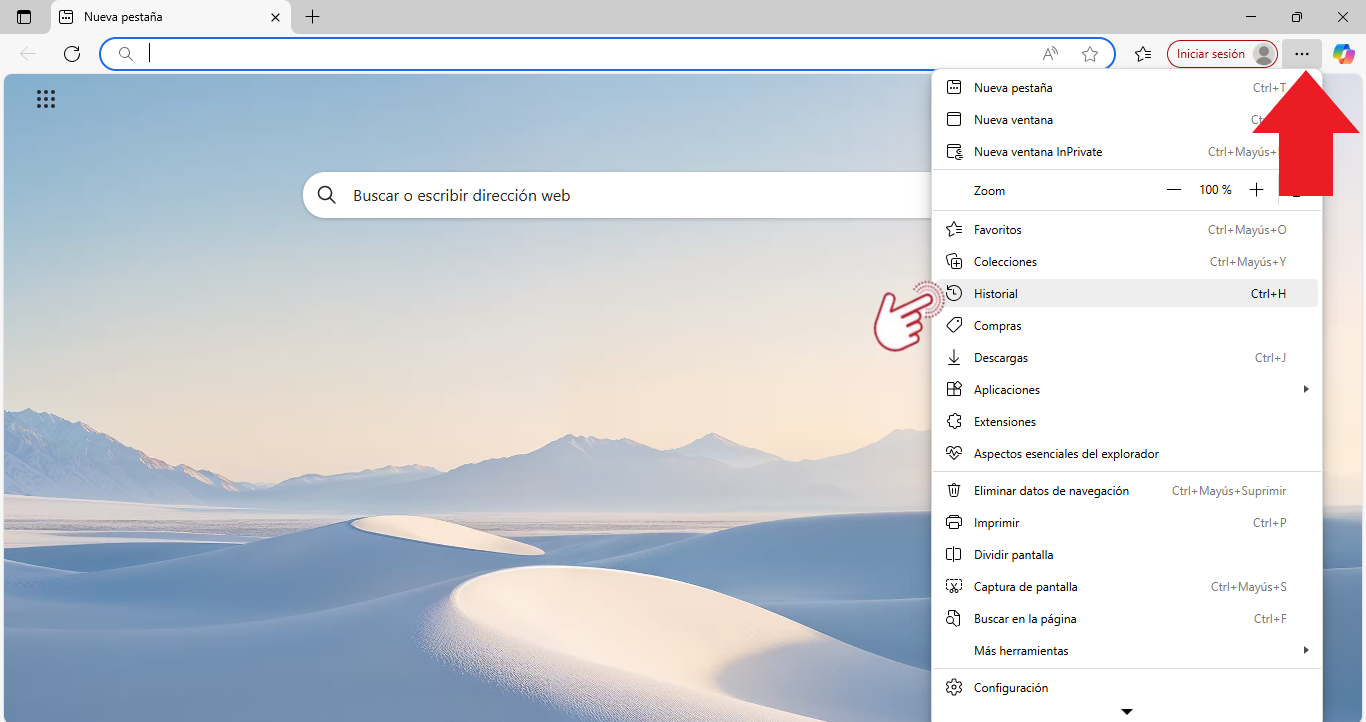Refresh the page with the reload icon

pyautogui.click(x=72, y=54)
